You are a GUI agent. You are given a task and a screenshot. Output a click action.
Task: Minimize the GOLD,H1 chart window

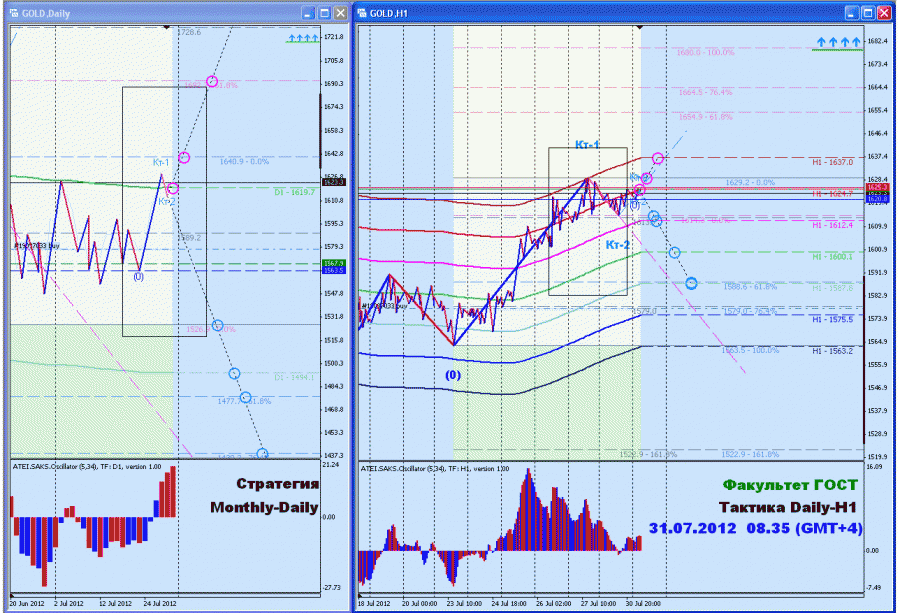click(x=852, y=13)
